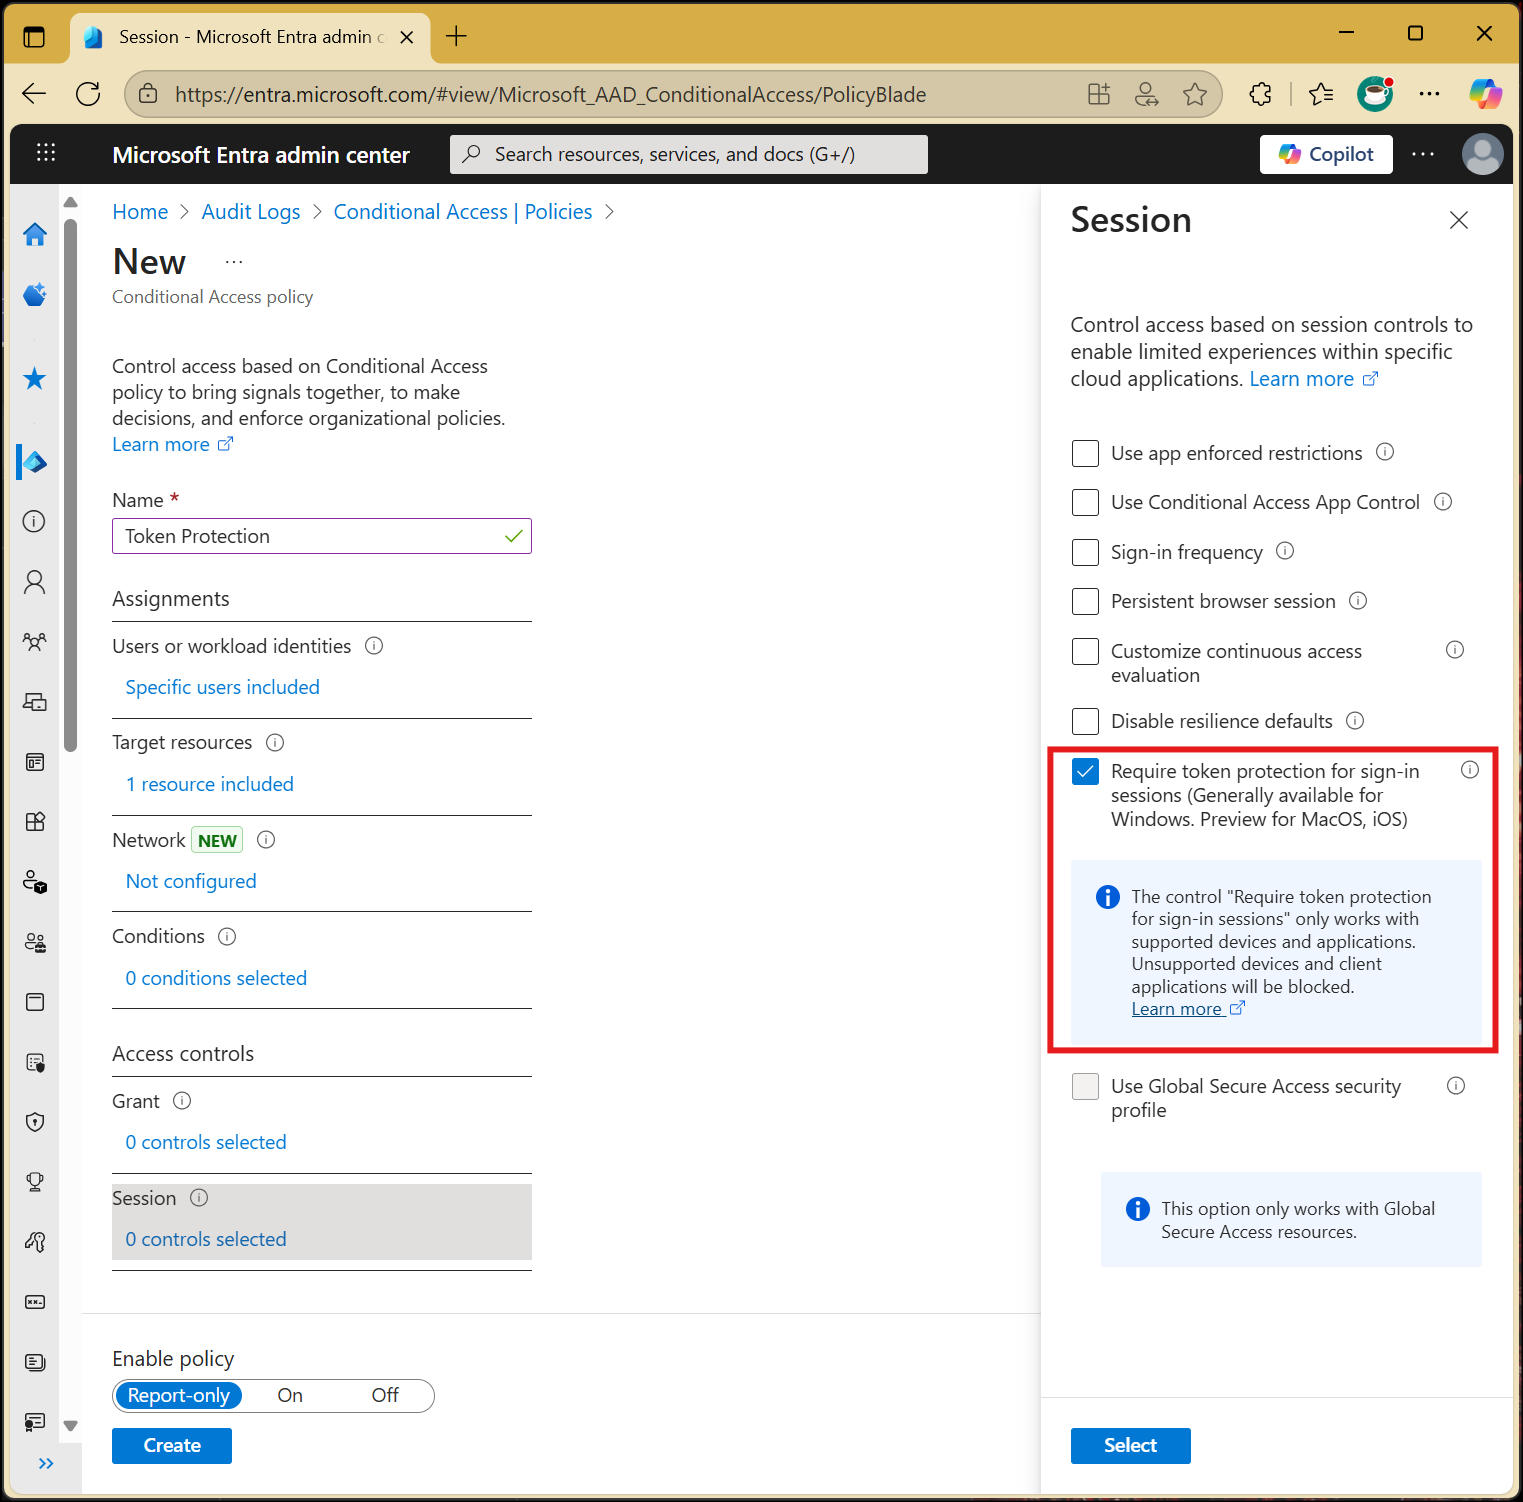The image size is (1523, 1502).
Task: Enable the 'Sign-in frequency' session control
Action: coord(1085,552)
